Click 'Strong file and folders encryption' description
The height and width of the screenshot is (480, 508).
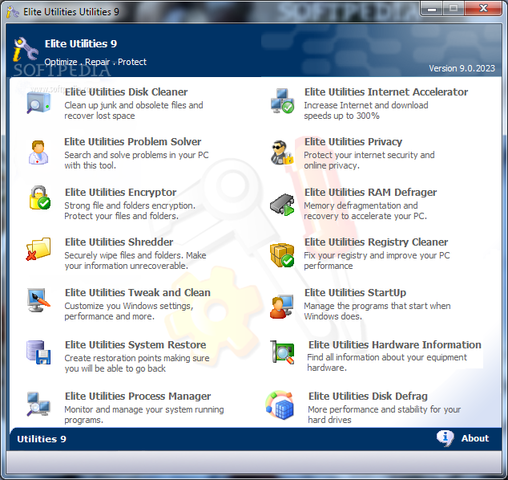(x=130, y=211)
